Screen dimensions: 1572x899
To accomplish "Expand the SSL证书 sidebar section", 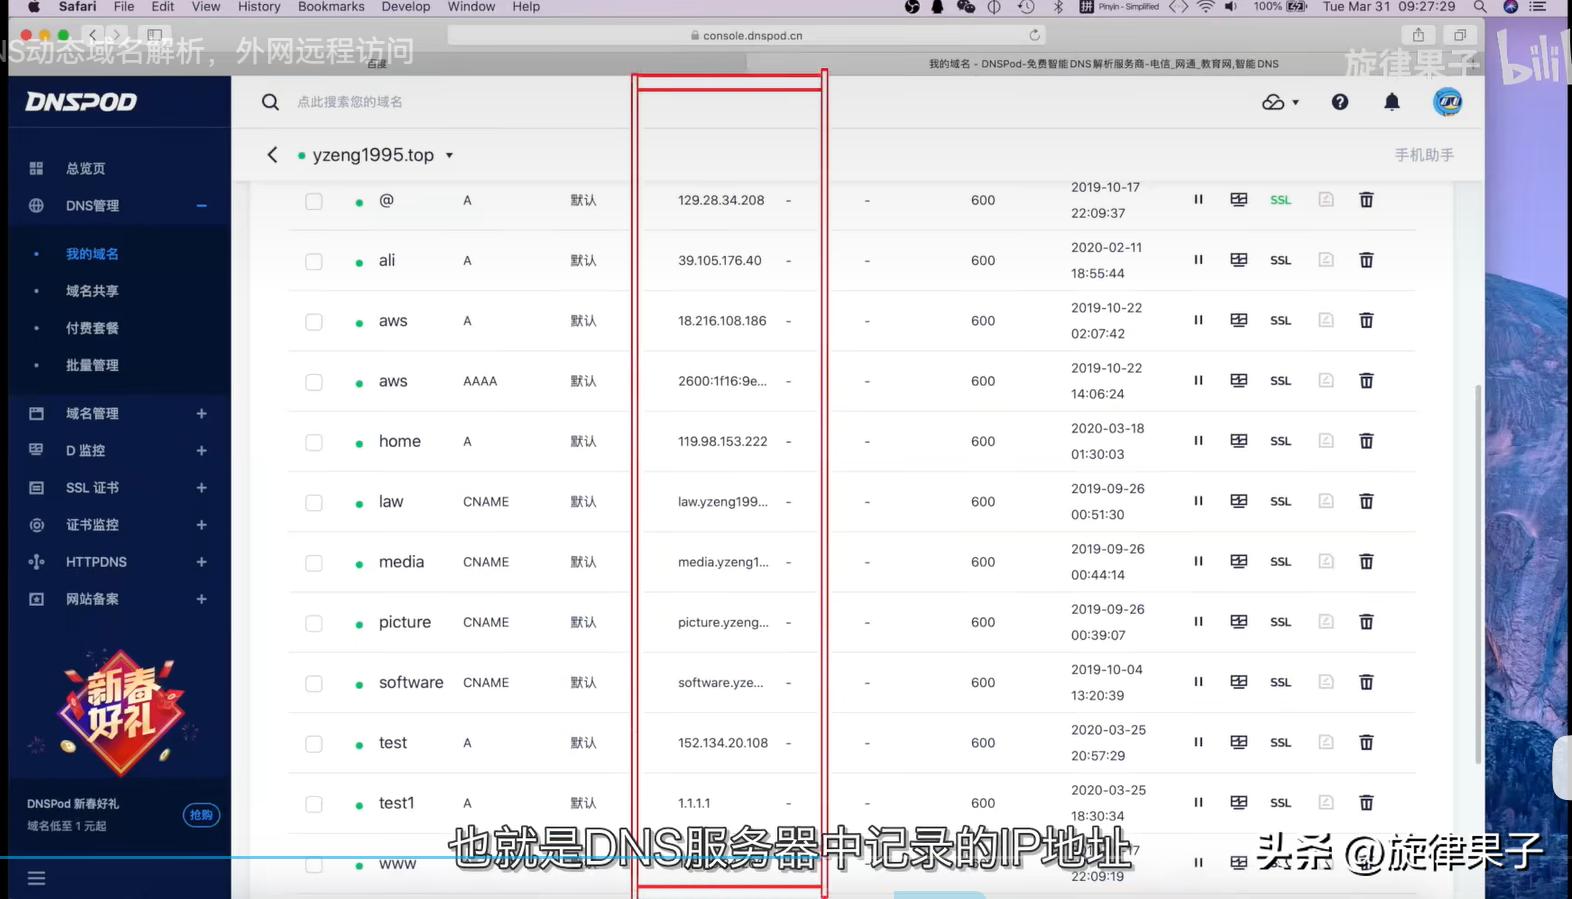I will (201, 488).
